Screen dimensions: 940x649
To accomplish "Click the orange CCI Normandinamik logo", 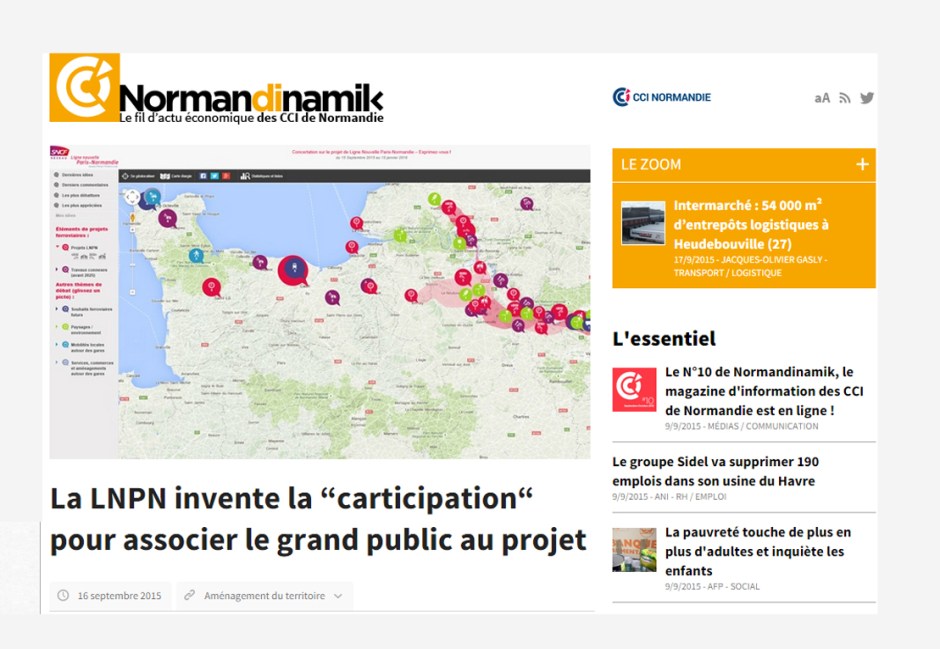I will click(x=84, y=88).
